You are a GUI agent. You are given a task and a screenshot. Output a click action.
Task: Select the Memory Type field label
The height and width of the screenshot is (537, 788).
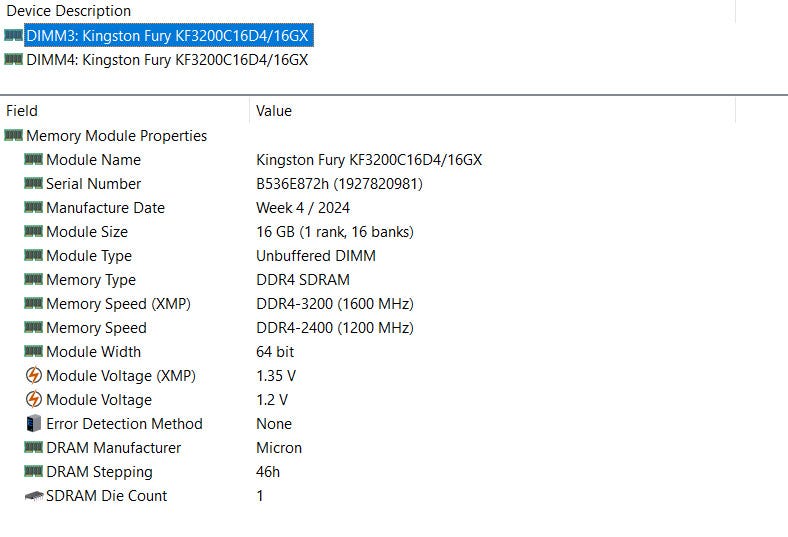click(x=91, y=280)
